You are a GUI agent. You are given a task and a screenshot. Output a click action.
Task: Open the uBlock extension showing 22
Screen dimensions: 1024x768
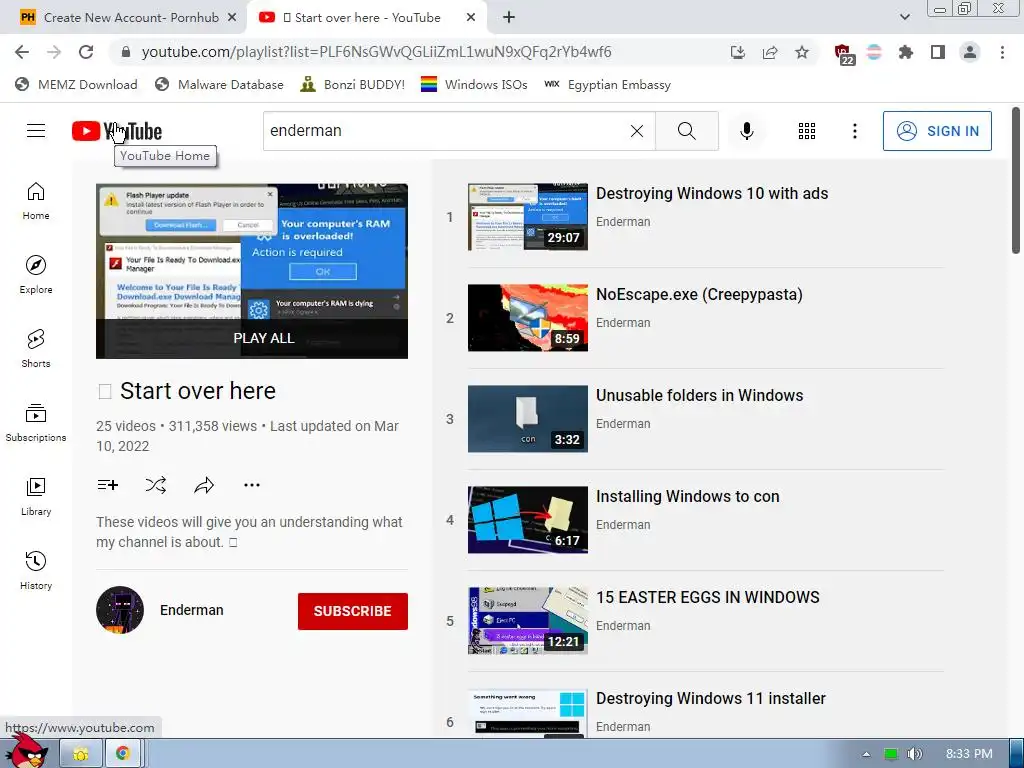(843, 54)
